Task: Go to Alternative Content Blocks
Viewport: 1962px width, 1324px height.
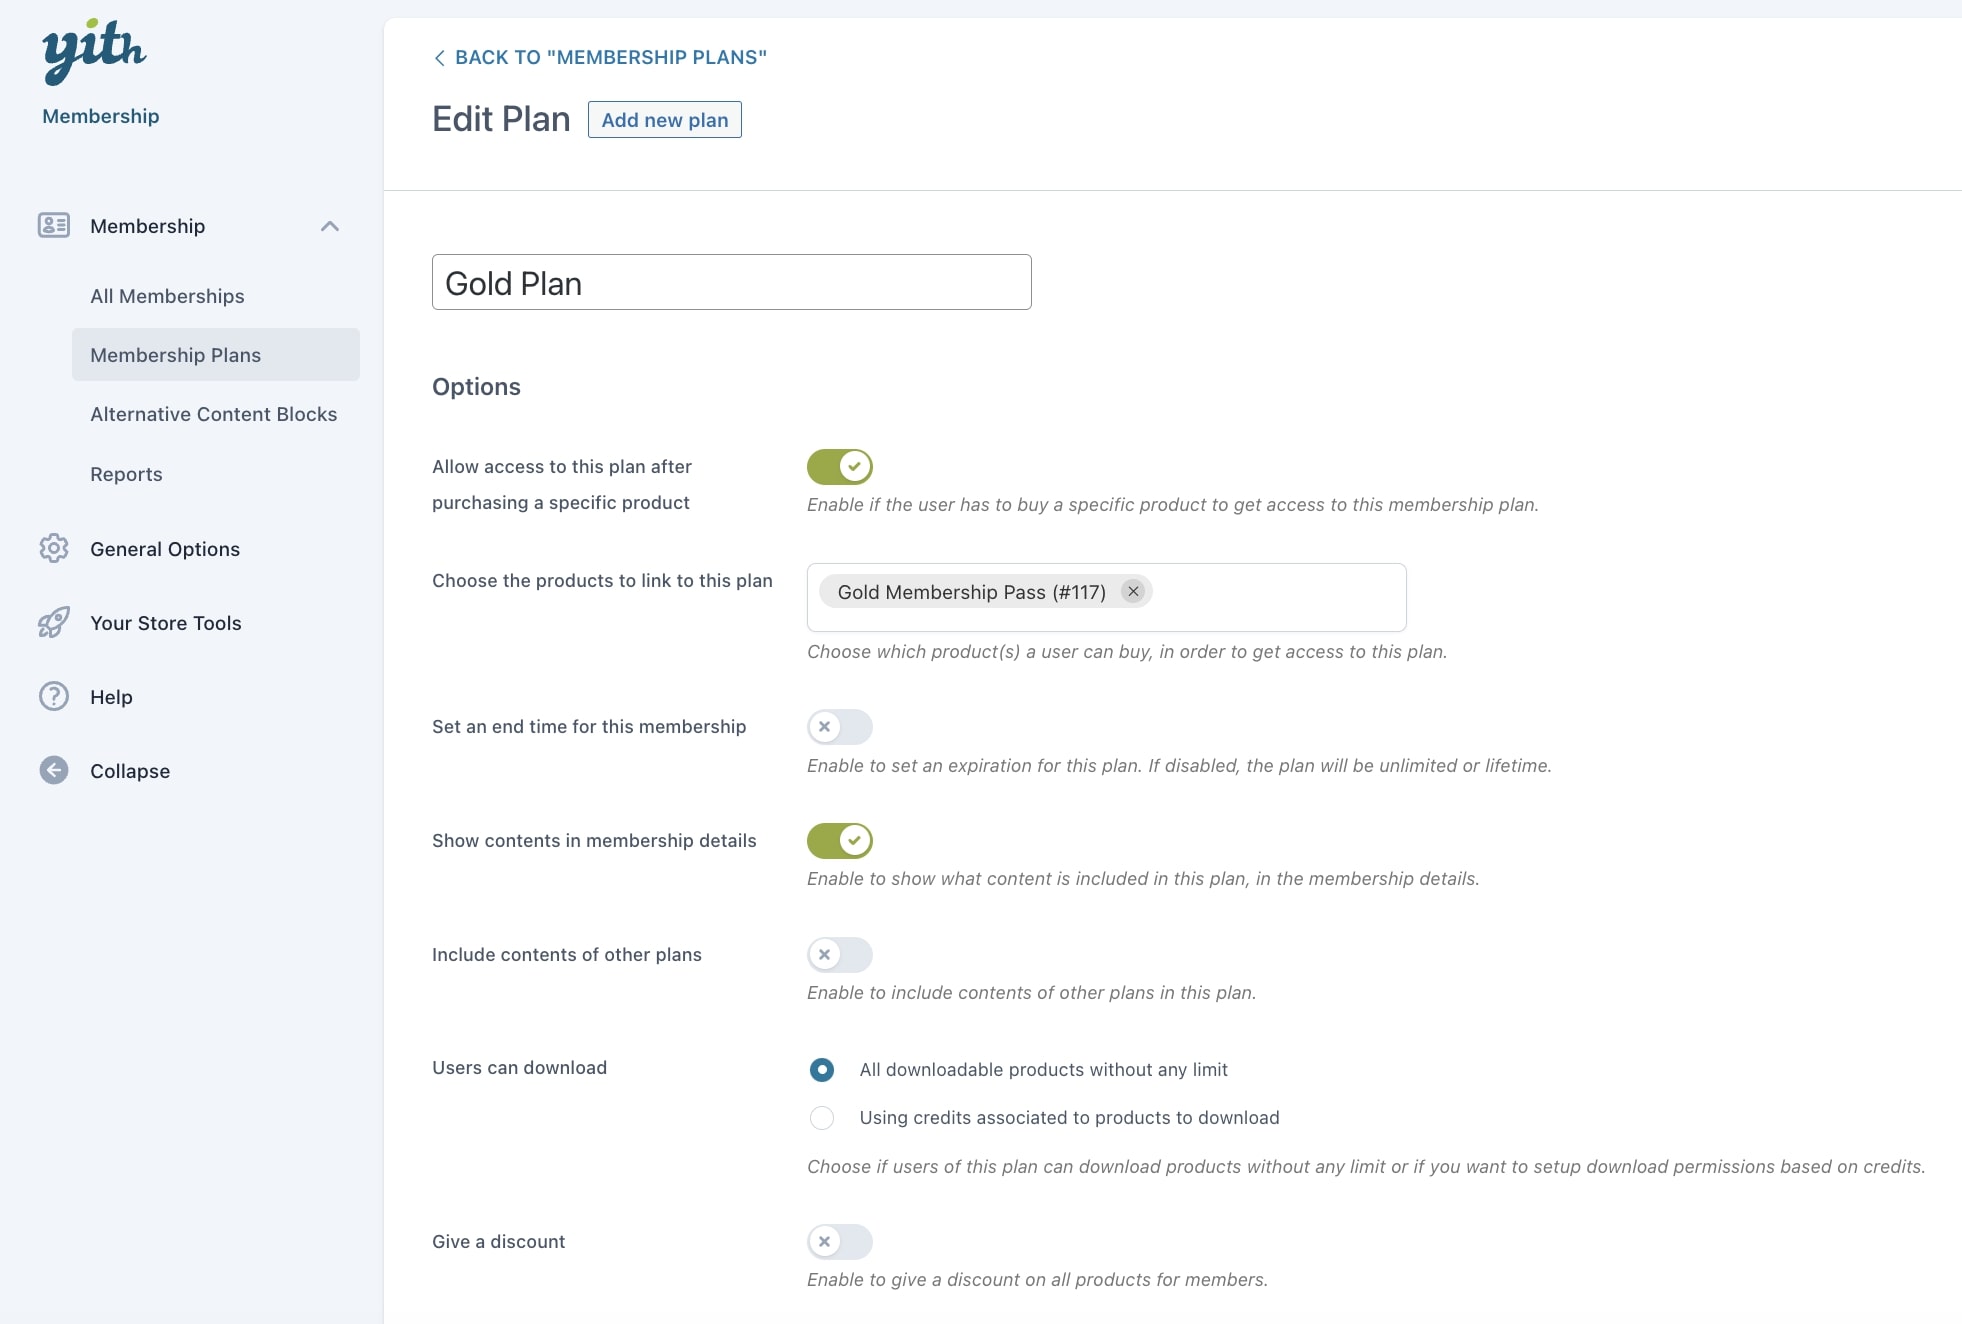Action: (x=213, y=414)
